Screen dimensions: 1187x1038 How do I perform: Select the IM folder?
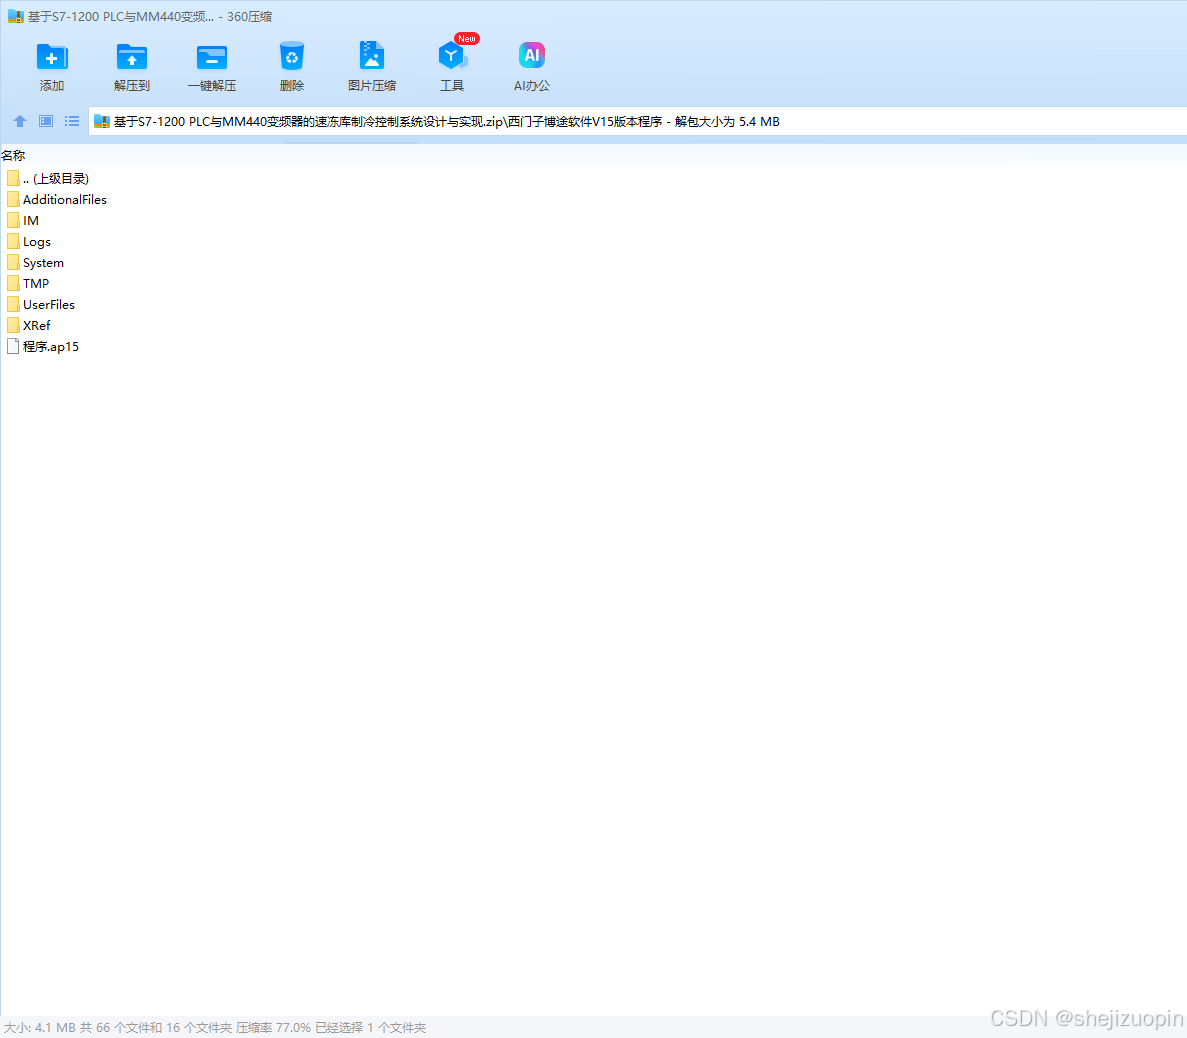pos(23,221)
